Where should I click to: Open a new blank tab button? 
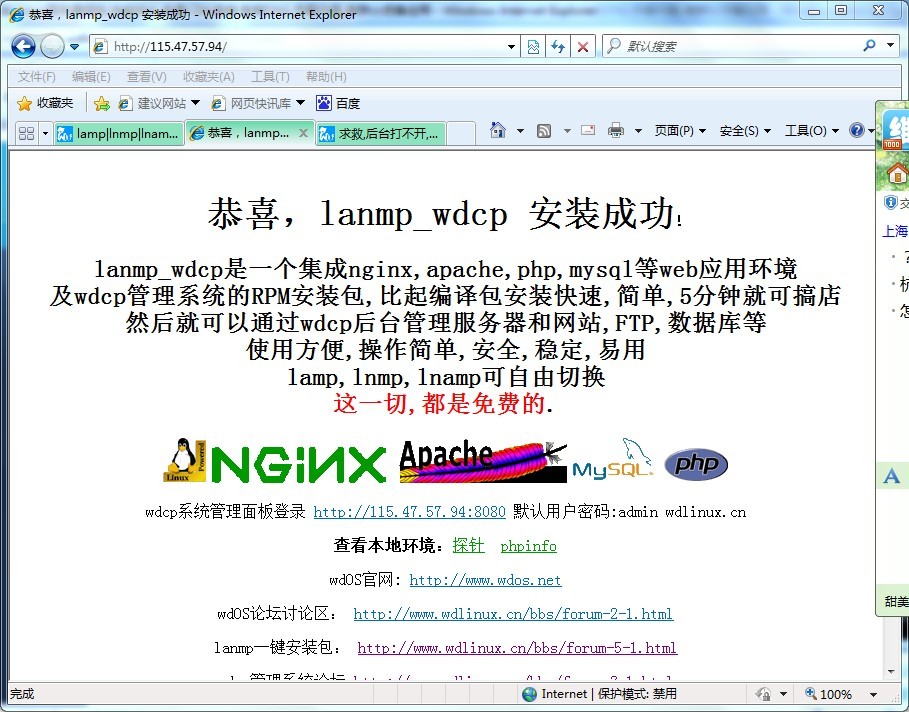461,133
